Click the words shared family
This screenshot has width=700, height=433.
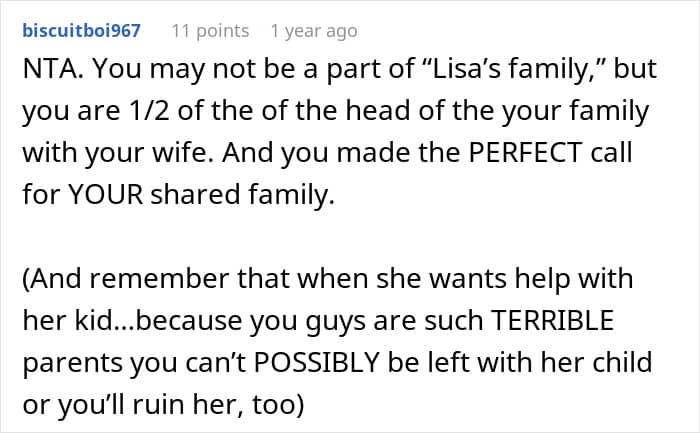coord(242,195)
